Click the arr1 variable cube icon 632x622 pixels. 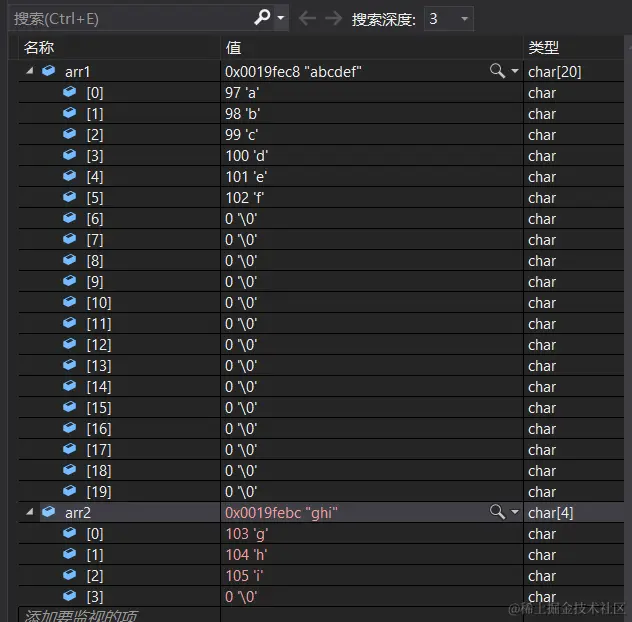tap(48, 71)
